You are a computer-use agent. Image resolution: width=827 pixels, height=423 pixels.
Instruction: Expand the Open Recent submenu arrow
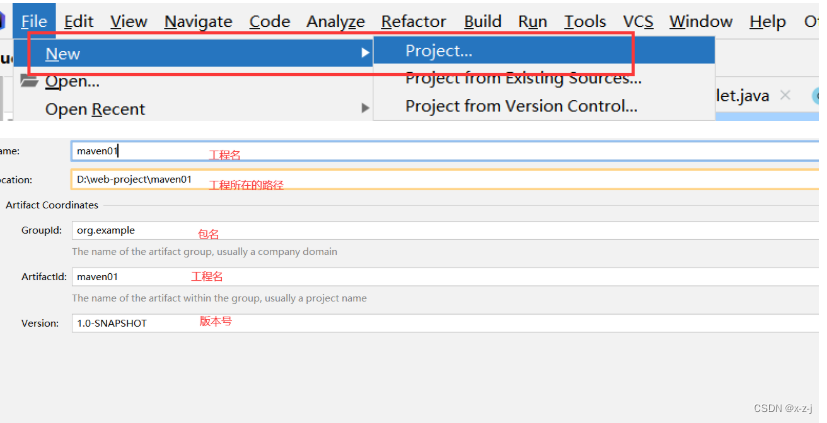pos(365,108)
